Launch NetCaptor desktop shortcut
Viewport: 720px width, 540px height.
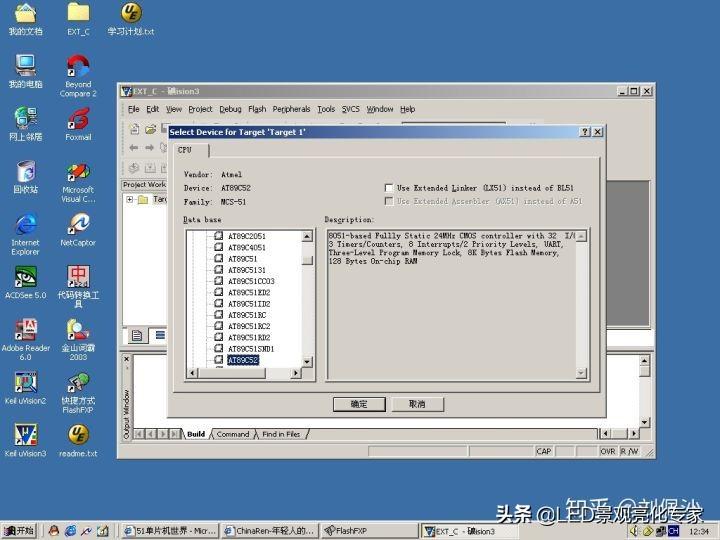coord(78,230)
